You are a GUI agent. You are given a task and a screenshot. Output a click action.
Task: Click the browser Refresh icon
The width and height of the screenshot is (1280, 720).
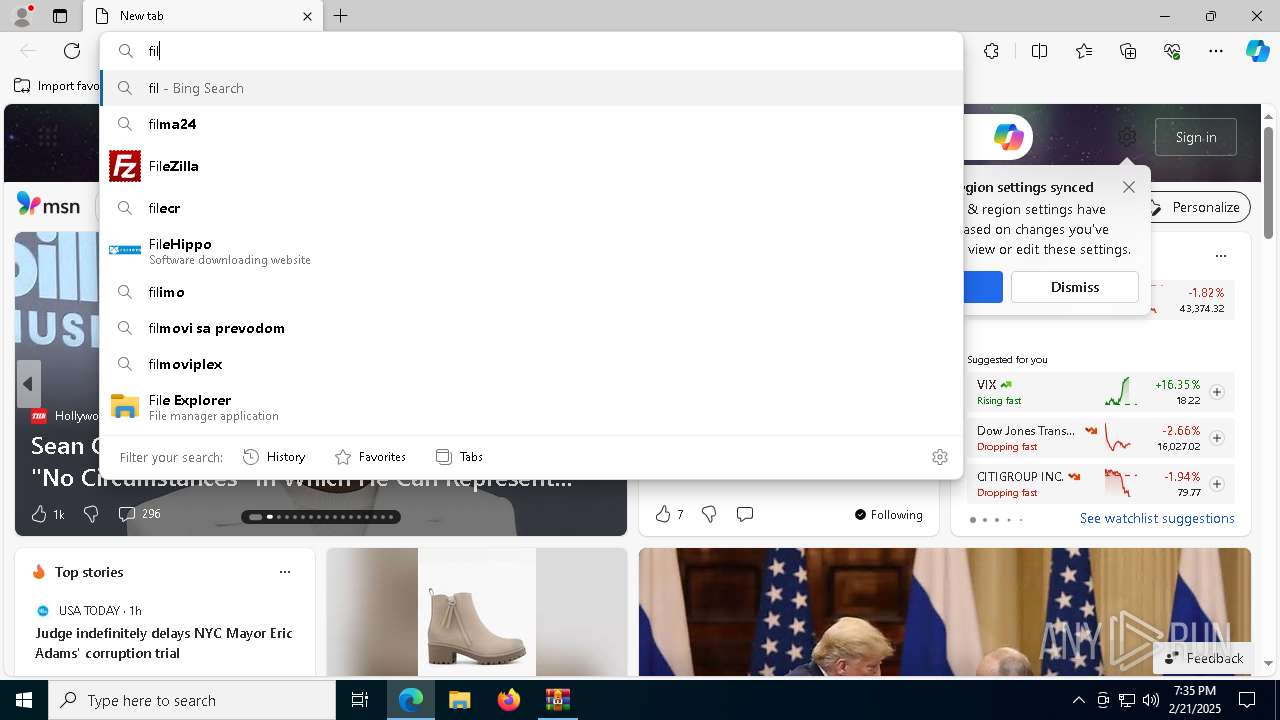tap(72, 51)
